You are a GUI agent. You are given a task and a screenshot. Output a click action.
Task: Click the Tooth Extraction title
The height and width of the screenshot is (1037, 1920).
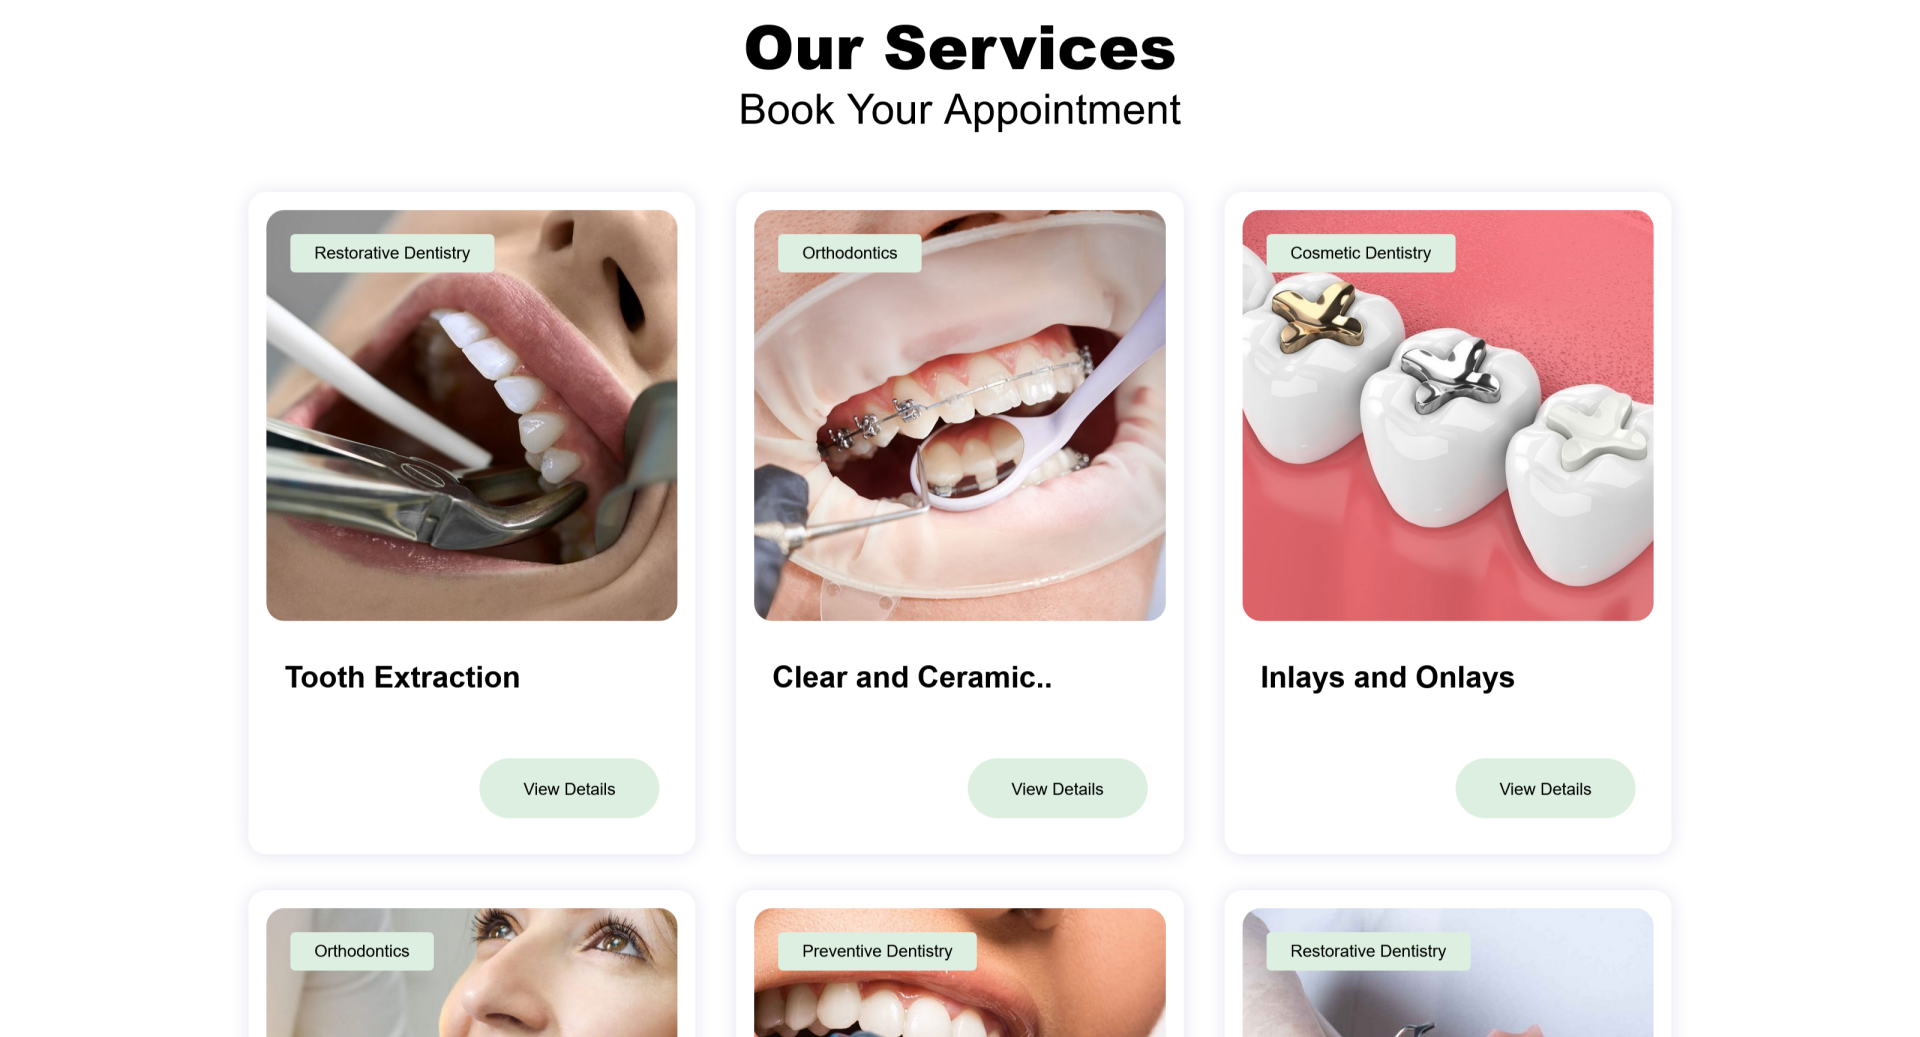pyautogui.click(x=402, y=677)
